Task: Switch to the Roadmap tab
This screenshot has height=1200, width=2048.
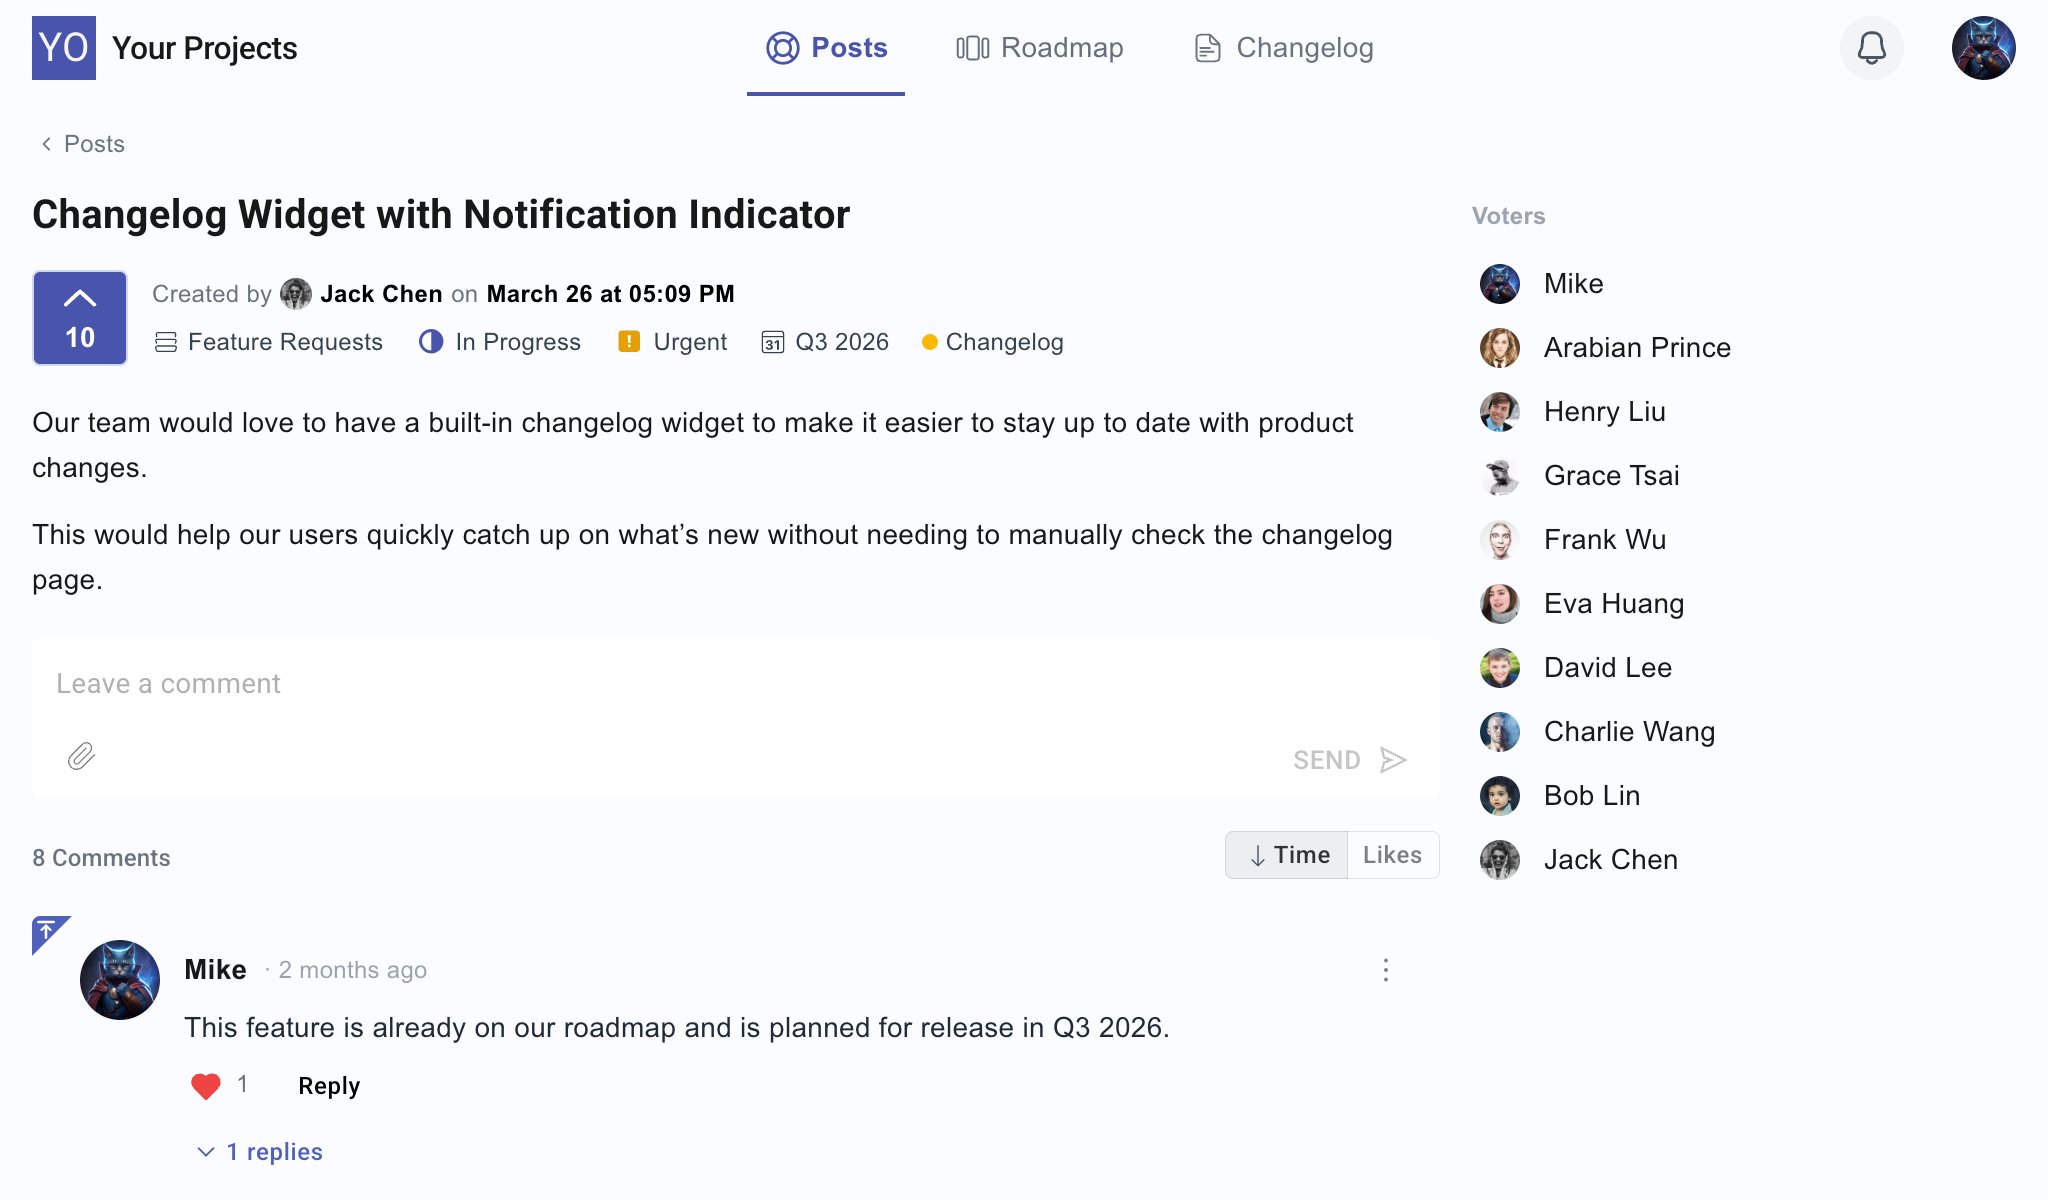Action: point(1040,48)
